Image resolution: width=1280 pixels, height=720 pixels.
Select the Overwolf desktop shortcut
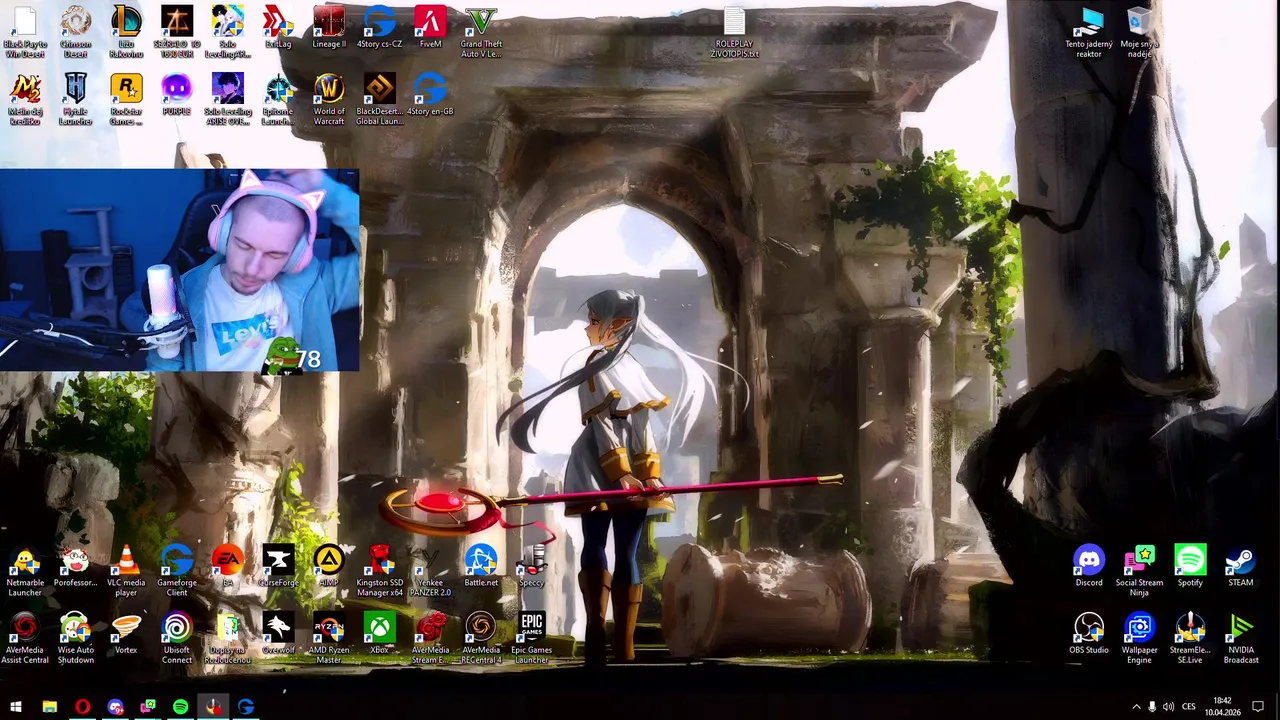278,634
